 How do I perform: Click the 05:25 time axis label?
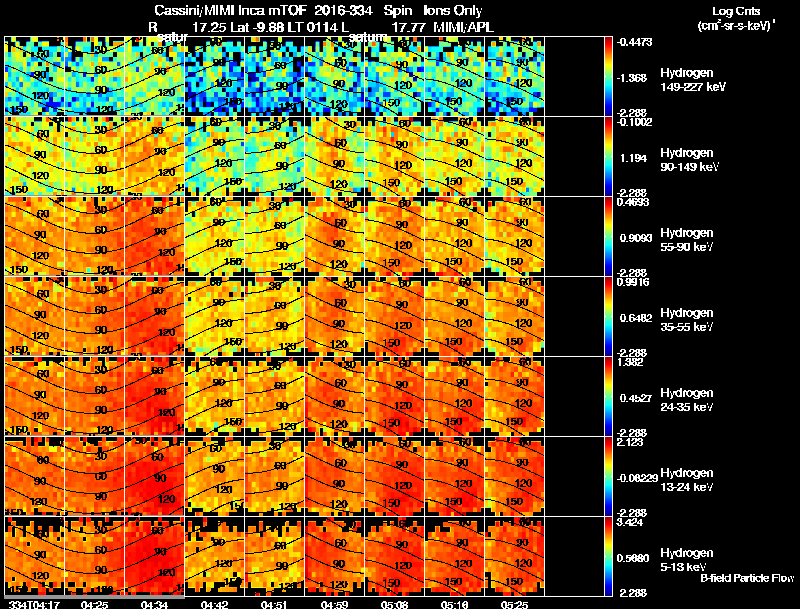[514, 604]
